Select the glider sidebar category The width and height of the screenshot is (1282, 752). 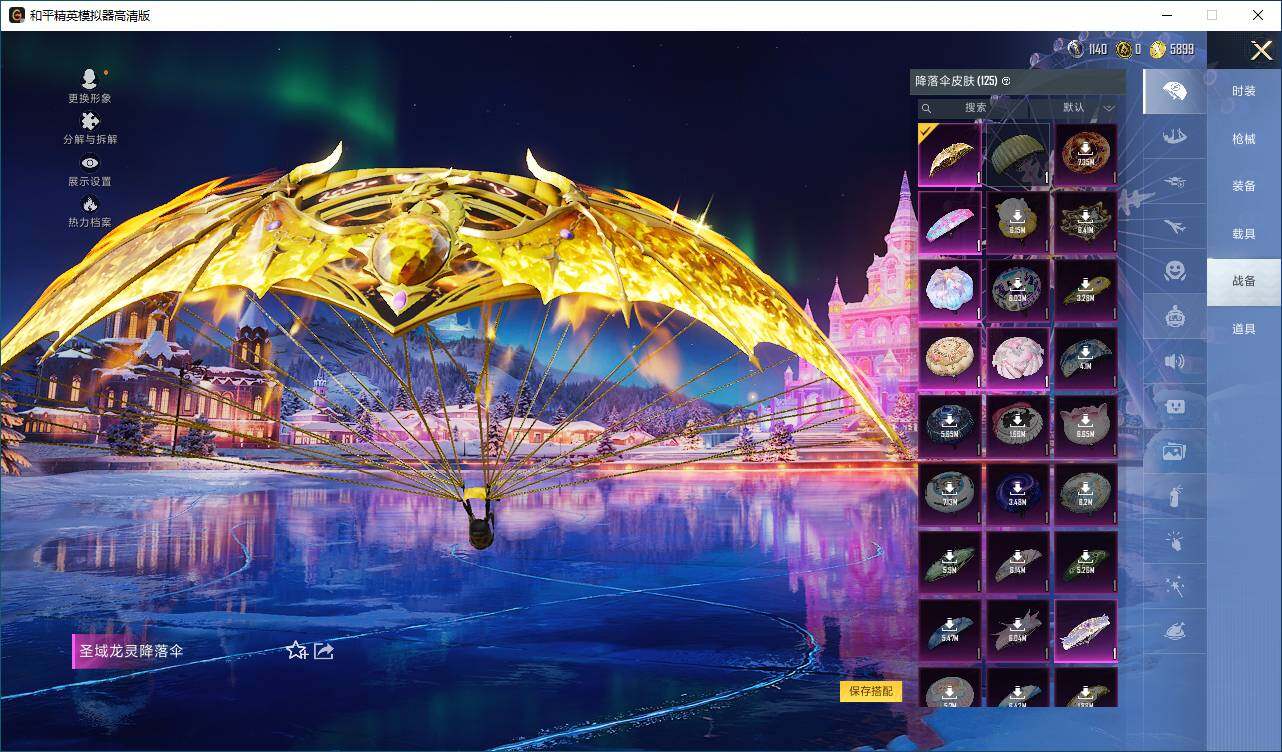point(1174,182)
